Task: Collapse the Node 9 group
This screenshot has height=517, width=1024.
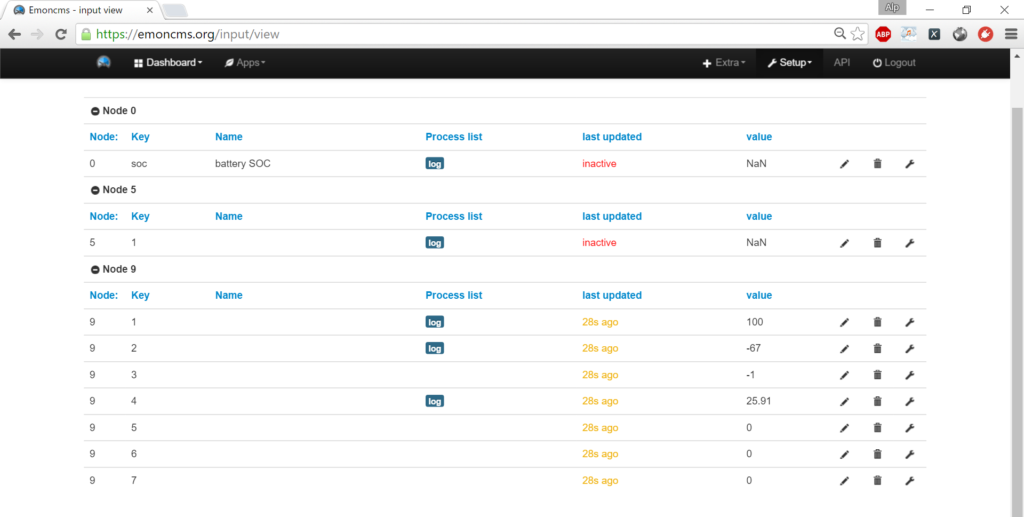Action: tap(95, 269)
